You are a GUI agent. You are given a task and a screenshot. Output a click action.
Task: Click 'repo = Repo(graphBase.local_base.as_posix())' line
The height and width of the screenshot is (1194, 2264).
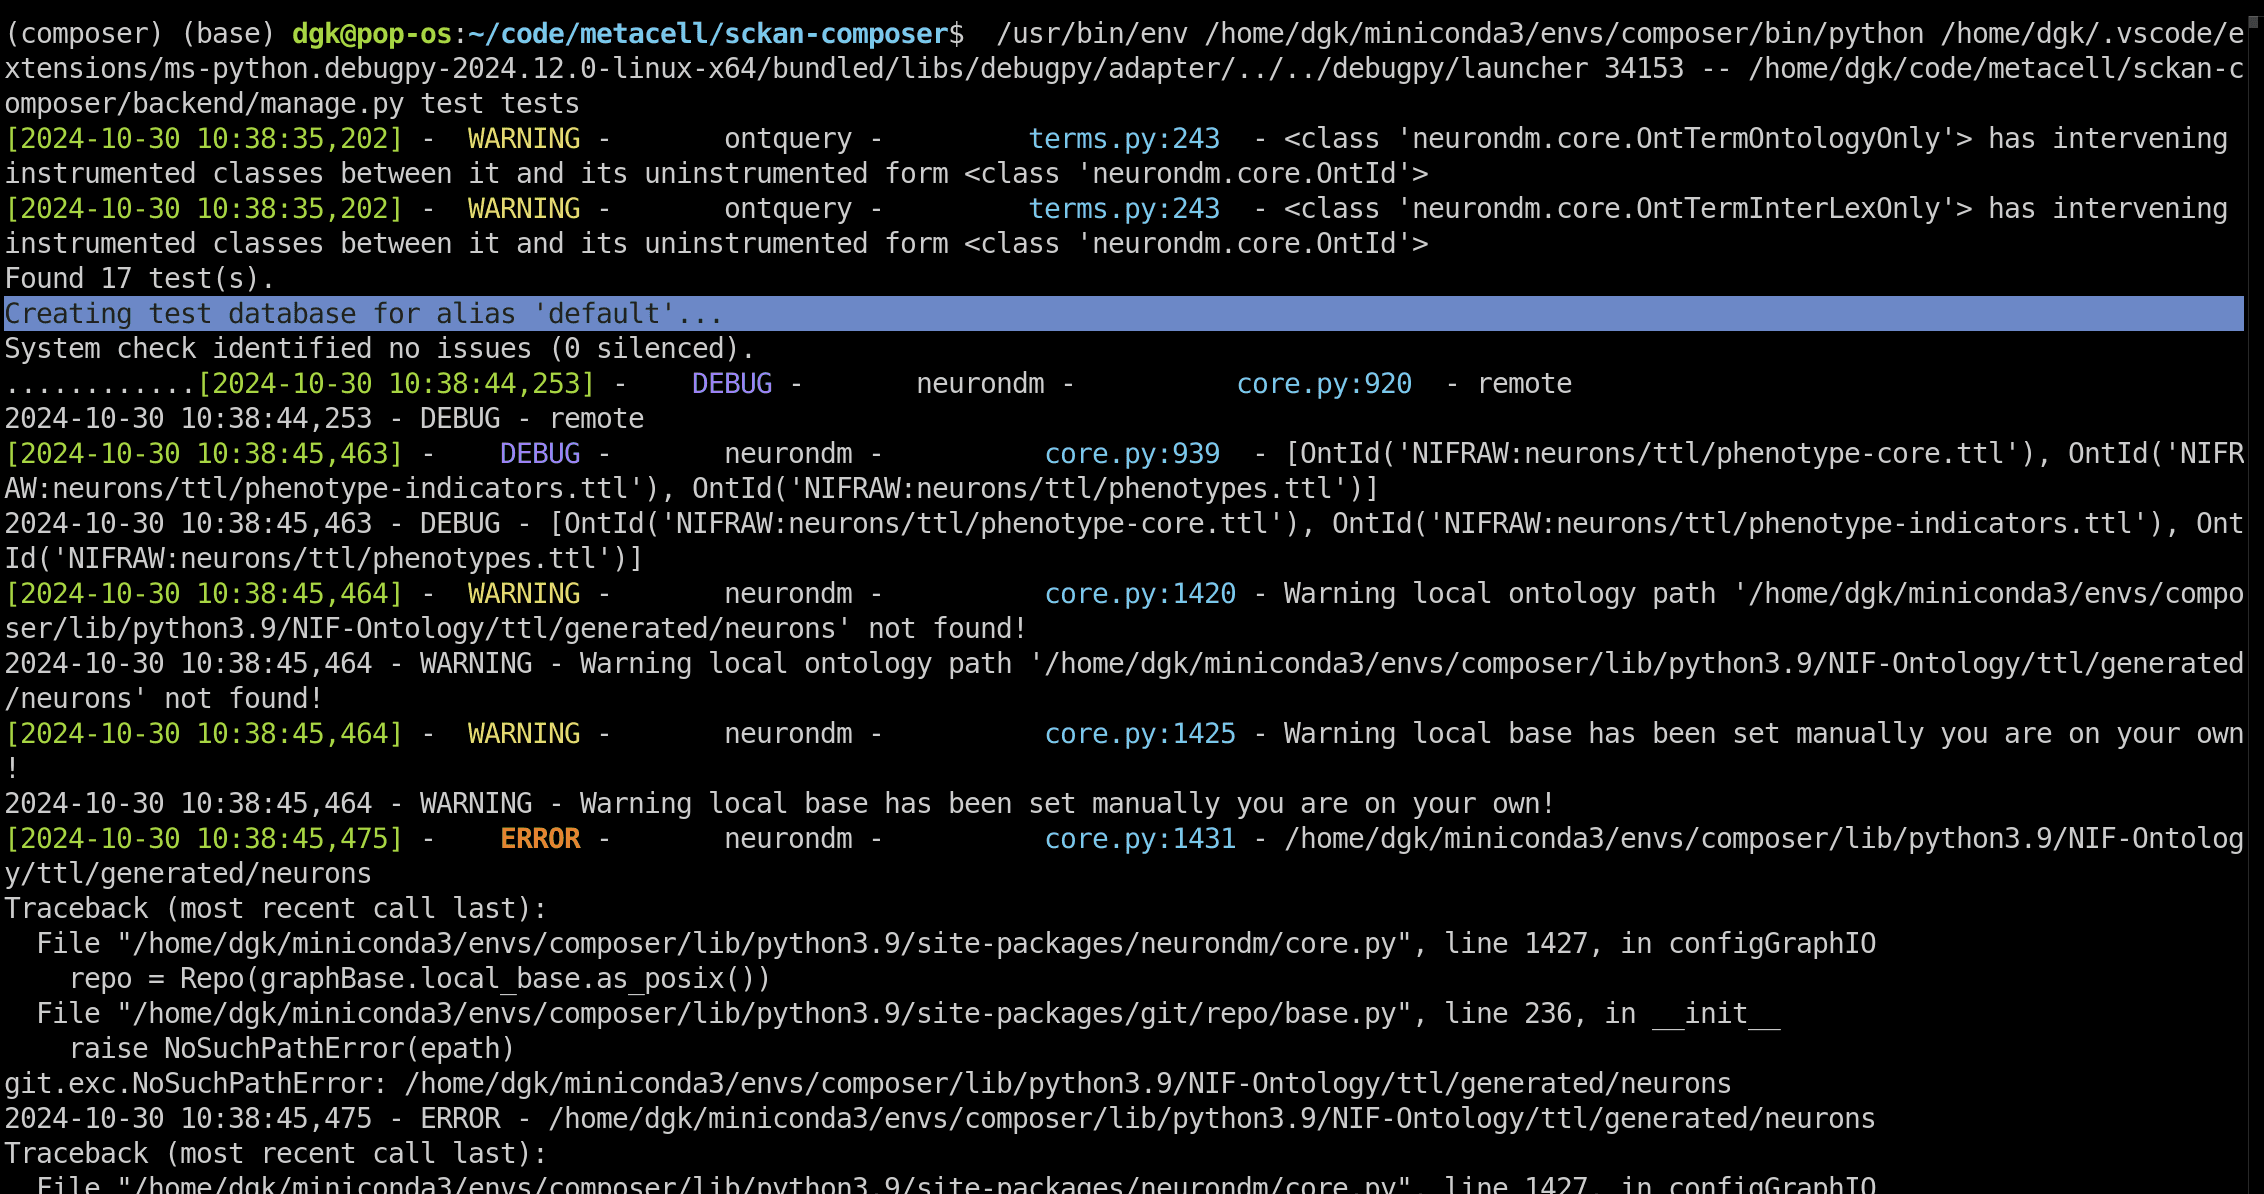pyautogui.click(x=420, y=979)
